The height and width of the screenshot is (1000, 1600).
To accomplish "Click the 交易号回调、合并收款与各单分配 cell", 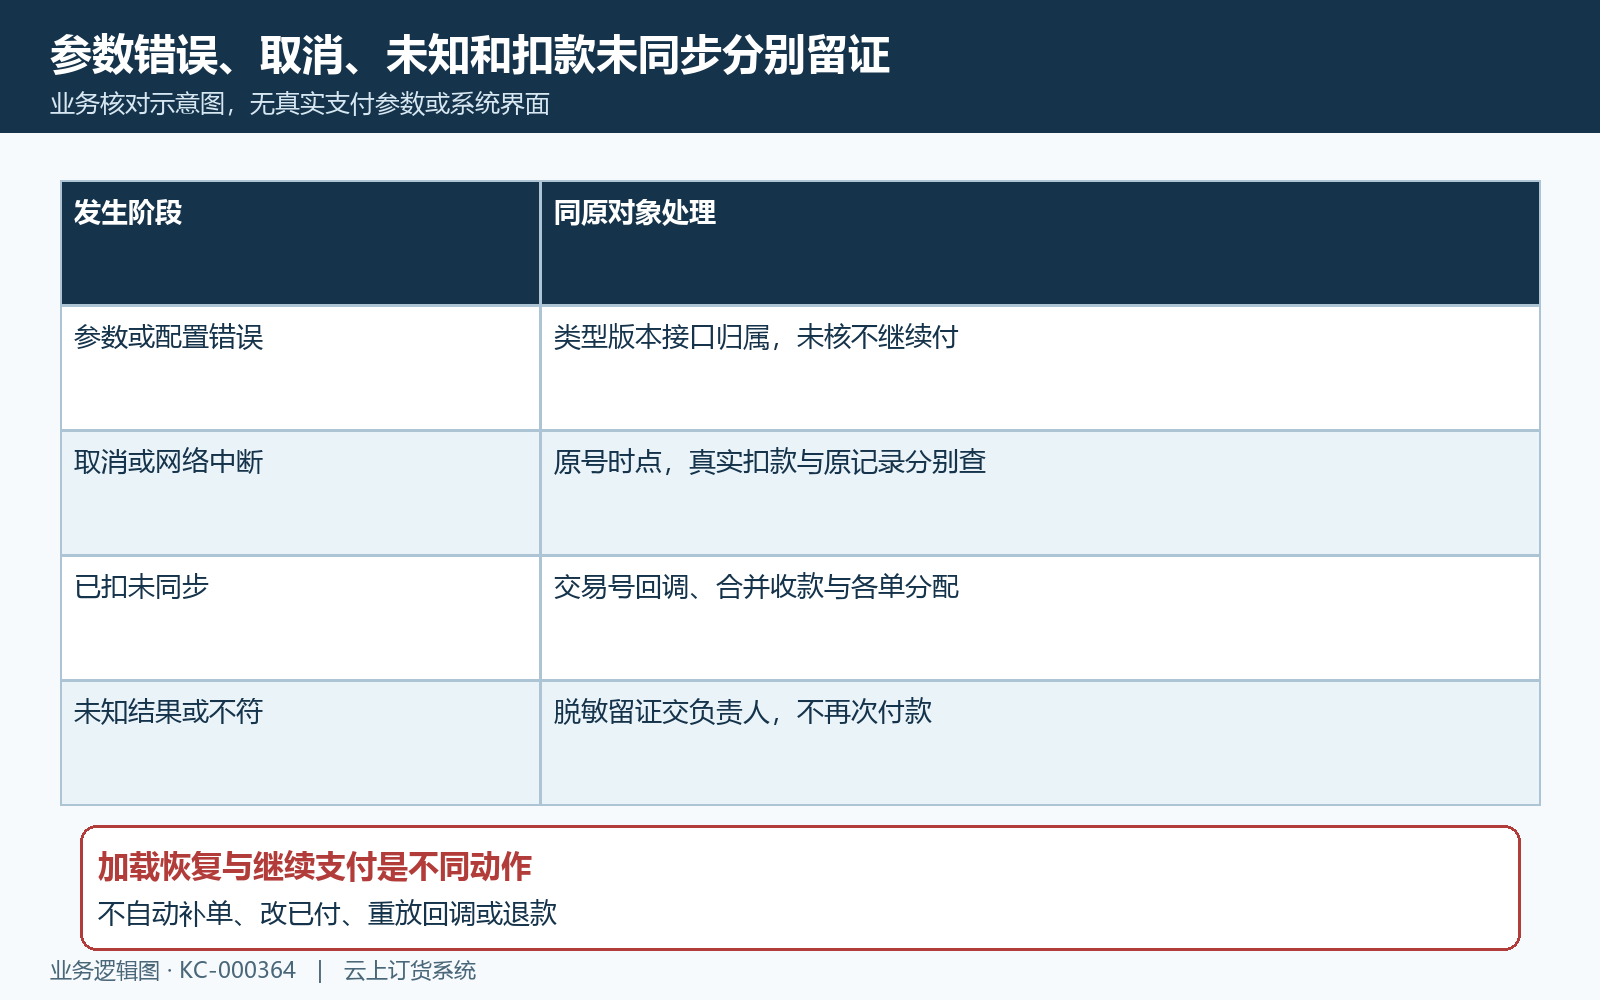I will [1040, 618].
